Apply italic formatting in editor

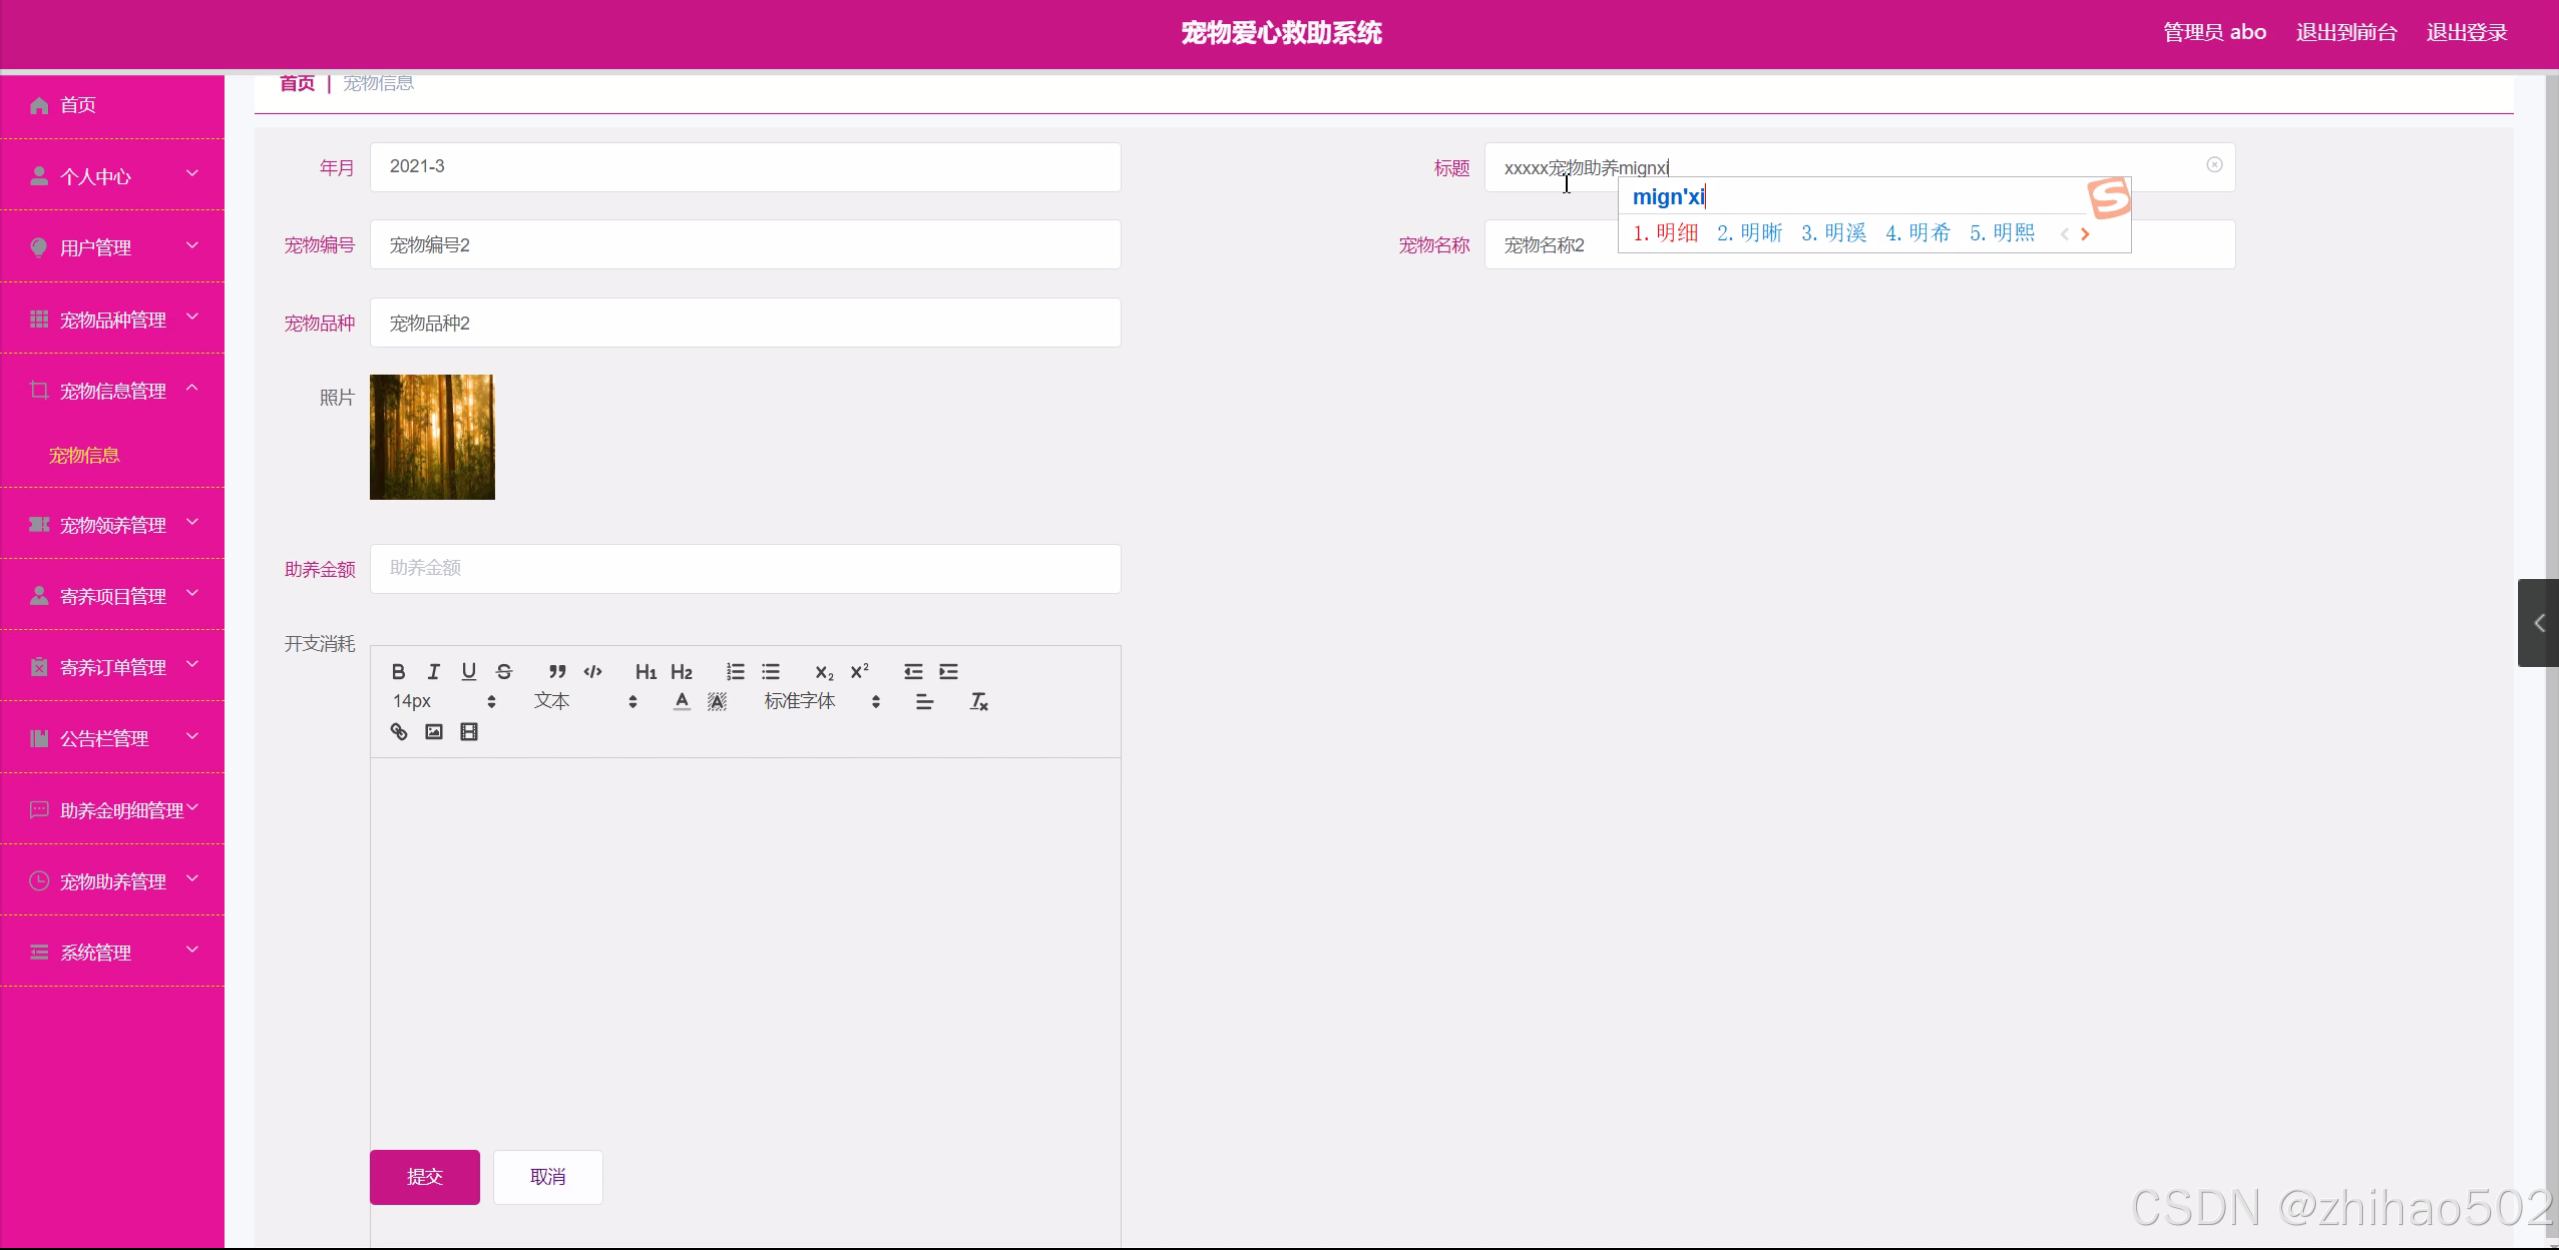(433, 671)
